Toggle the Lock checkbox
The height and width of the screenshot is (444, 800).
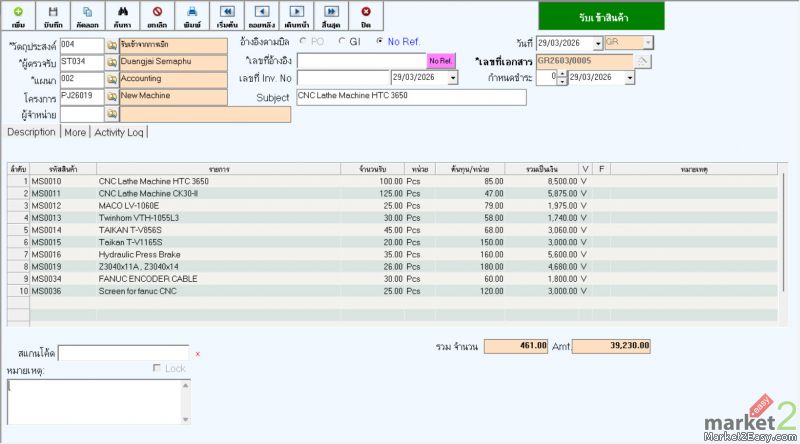point(157,369)
